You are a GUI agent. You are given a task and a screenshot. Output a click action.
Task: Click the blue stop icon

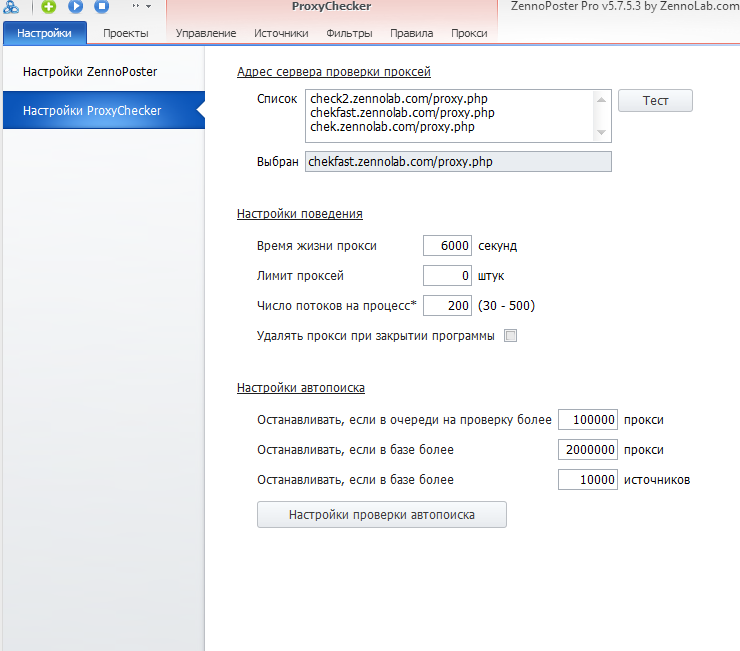tap(101, 6)
